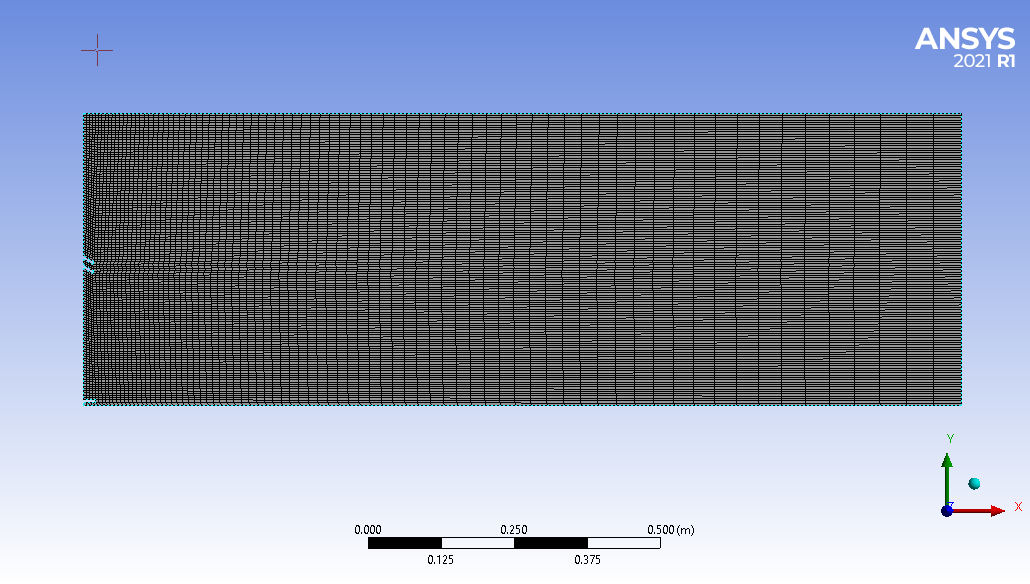The height and width of the screenshot is (584, 1030).
Task: Click the 0.125 label below scale ruler
Action: (x=441, y=560)
